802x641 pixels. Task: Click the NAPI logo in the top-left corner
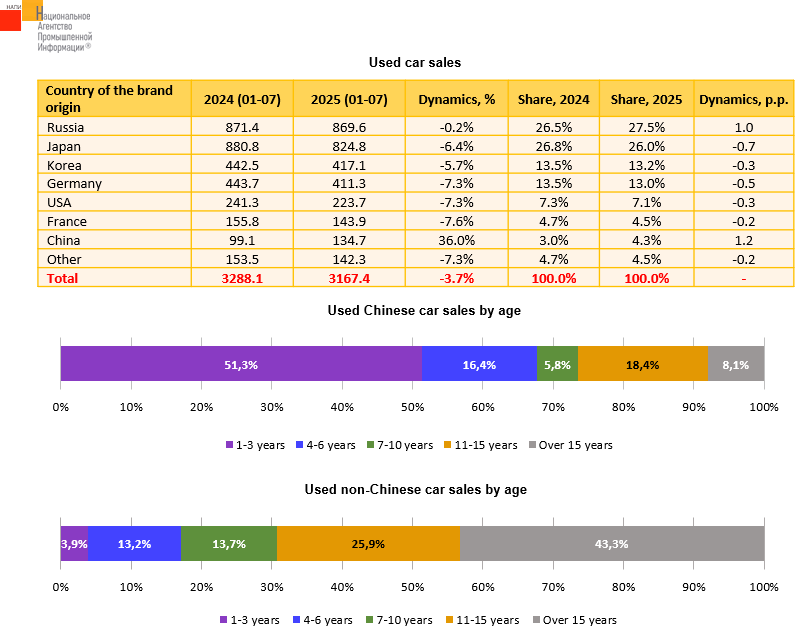22,16
